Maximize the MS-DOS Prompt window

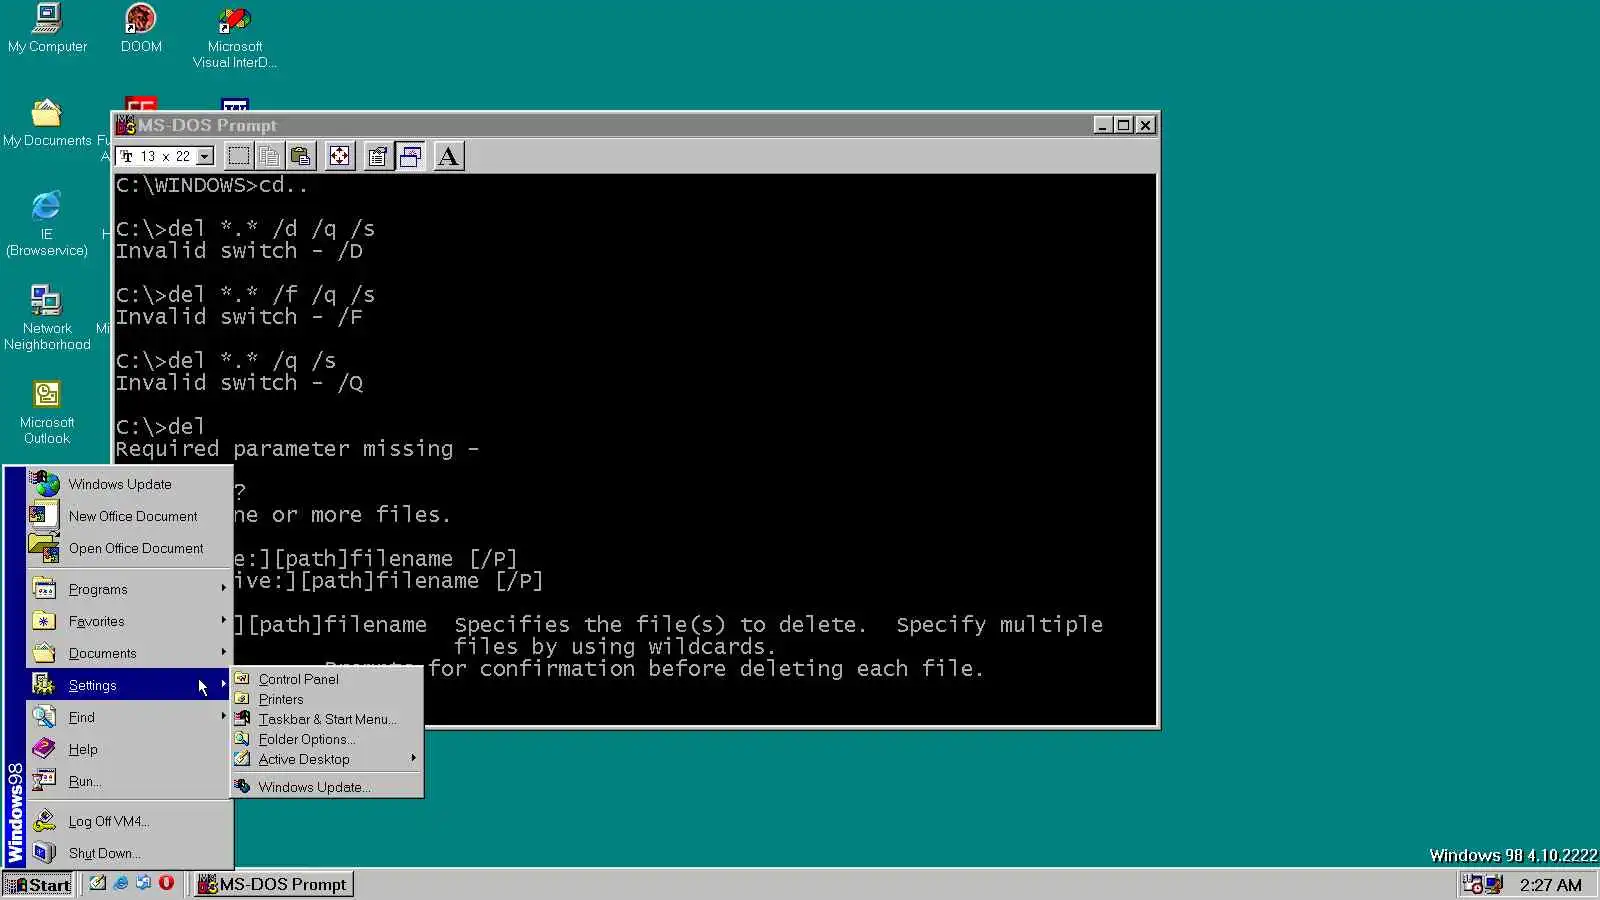[x=1123, y=125]
